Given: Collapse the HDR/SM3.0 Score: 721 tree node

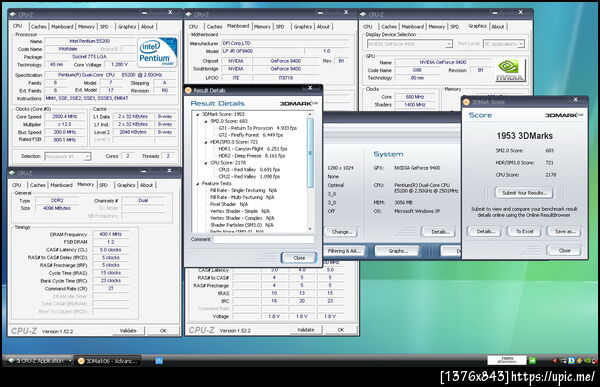Looking at the screenshot, I should coord(205,142).
